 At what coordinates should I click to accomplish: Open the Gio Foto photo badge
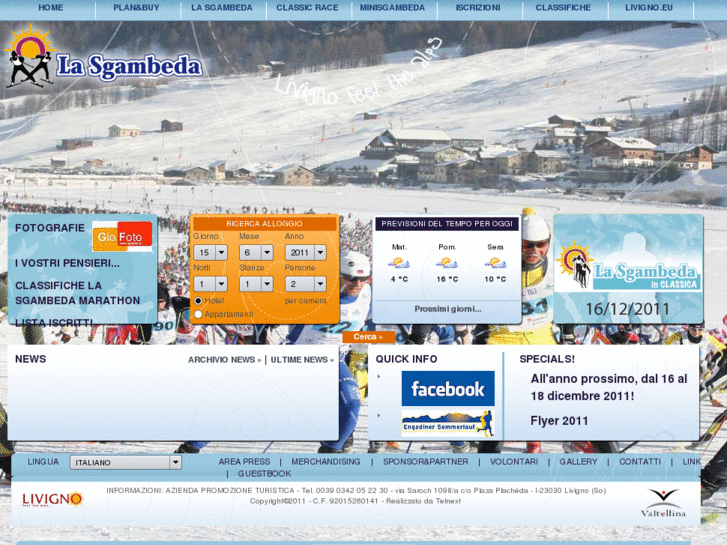pyautogui.click(x=122, y=237)
